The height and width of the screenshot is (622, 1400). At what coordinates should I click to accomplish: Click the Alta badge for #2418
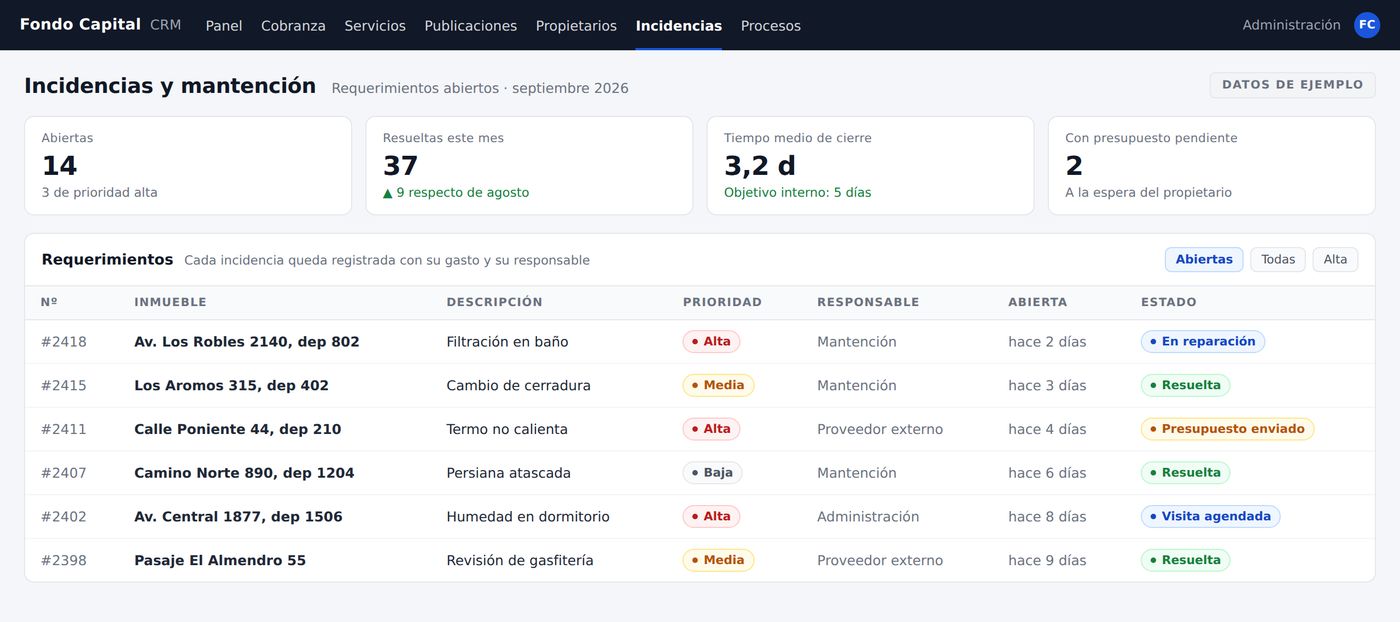pos(711,342)
